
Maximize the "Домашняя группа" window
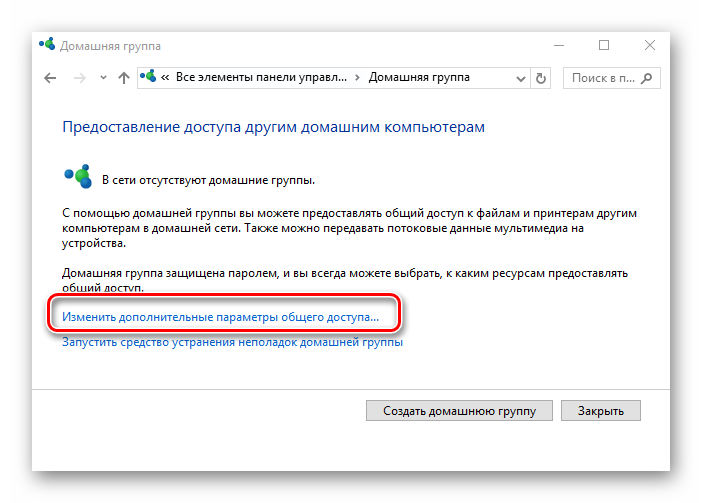[604, 45]
